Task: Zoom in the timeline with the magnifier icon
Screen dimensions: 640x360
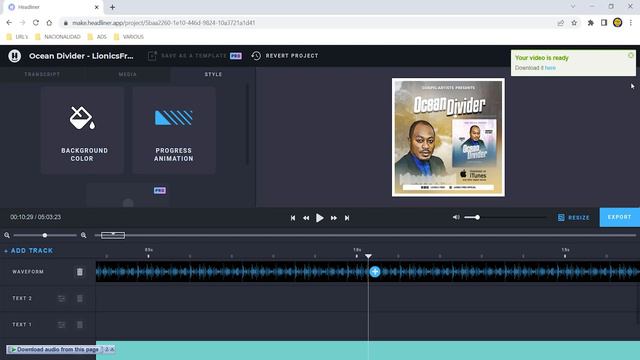Action: [84, 235]
